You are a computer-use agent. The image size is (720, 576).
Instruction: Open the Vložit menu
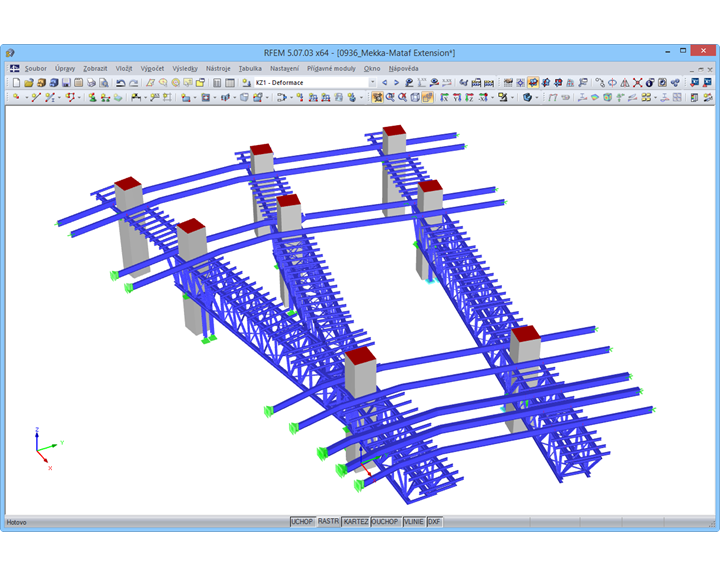tap(124, 68)
